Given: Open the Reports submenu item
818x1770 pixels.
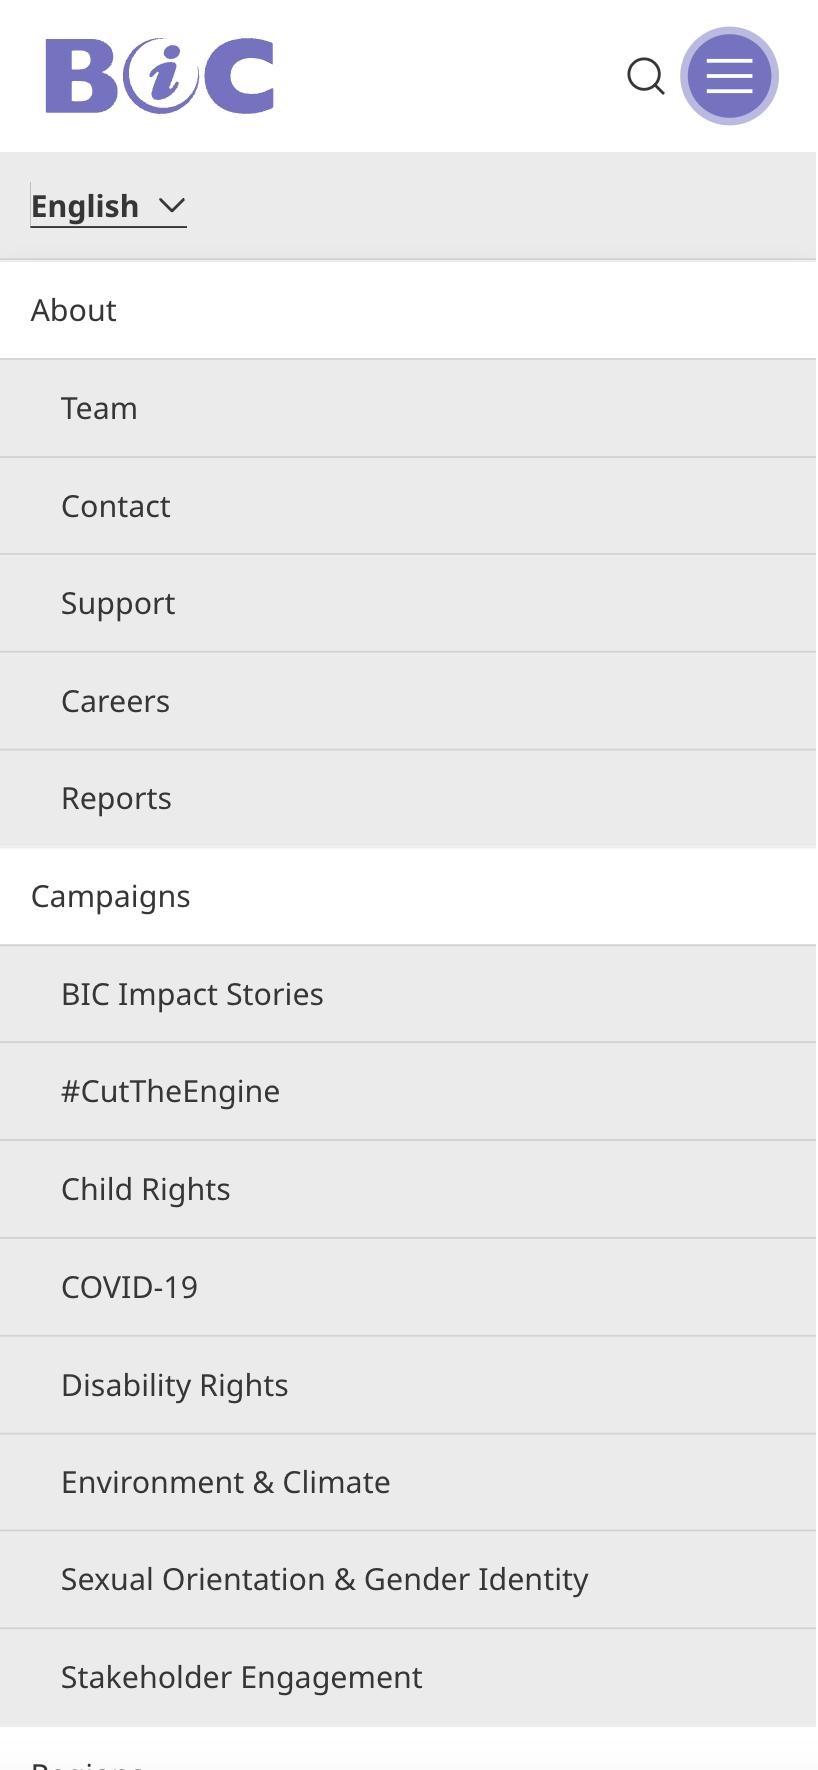Looking at the screenshot, I should click(116, 799).
